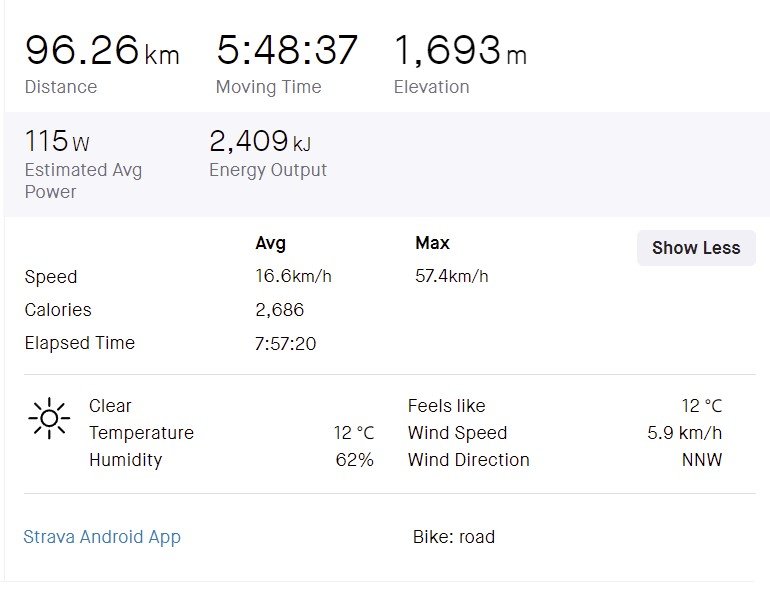Open the Strava Android App link
The image size is (770, 596).
pos(102,537)
